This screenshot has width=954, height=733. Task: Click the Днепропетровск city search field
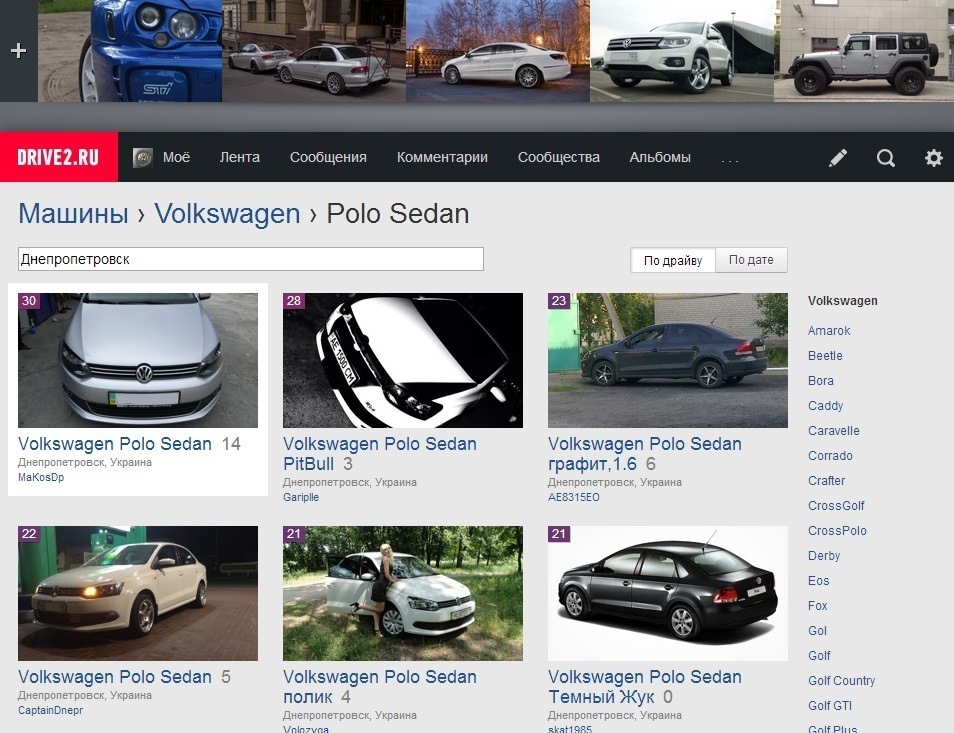251,259
